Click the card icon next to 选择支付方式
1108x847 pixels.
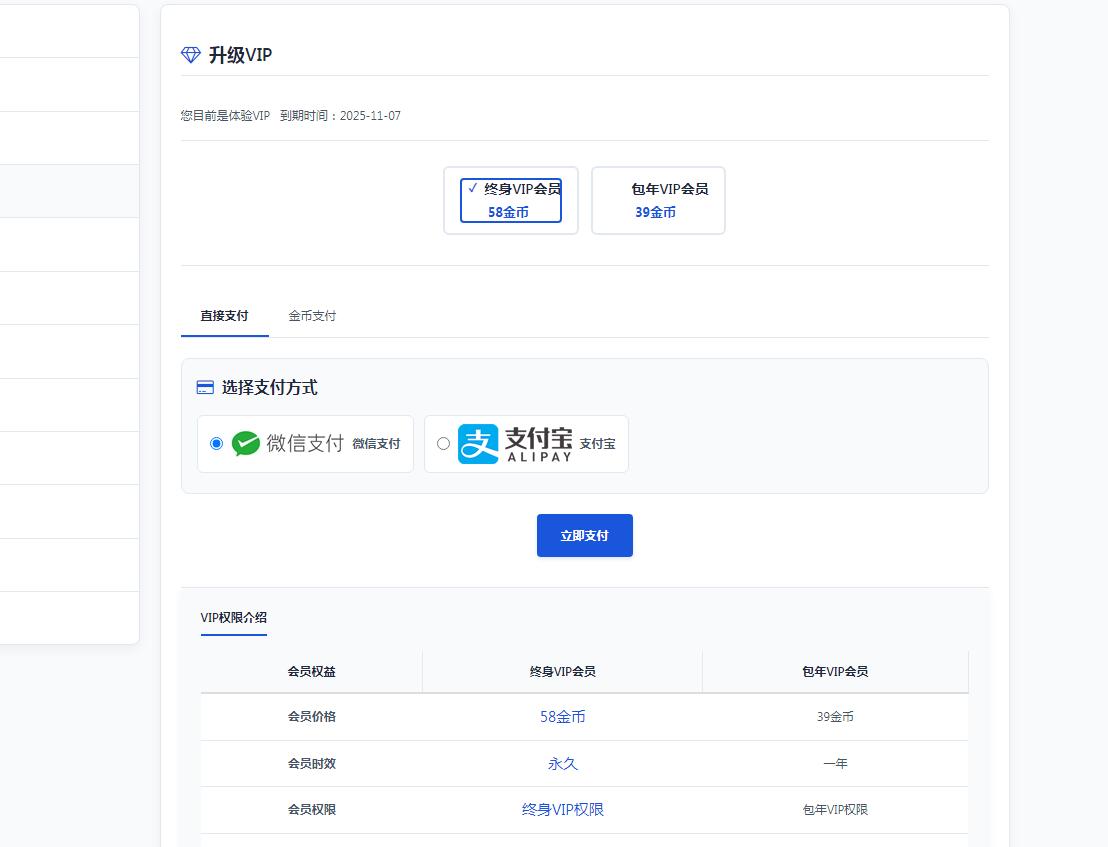(205, 387)
